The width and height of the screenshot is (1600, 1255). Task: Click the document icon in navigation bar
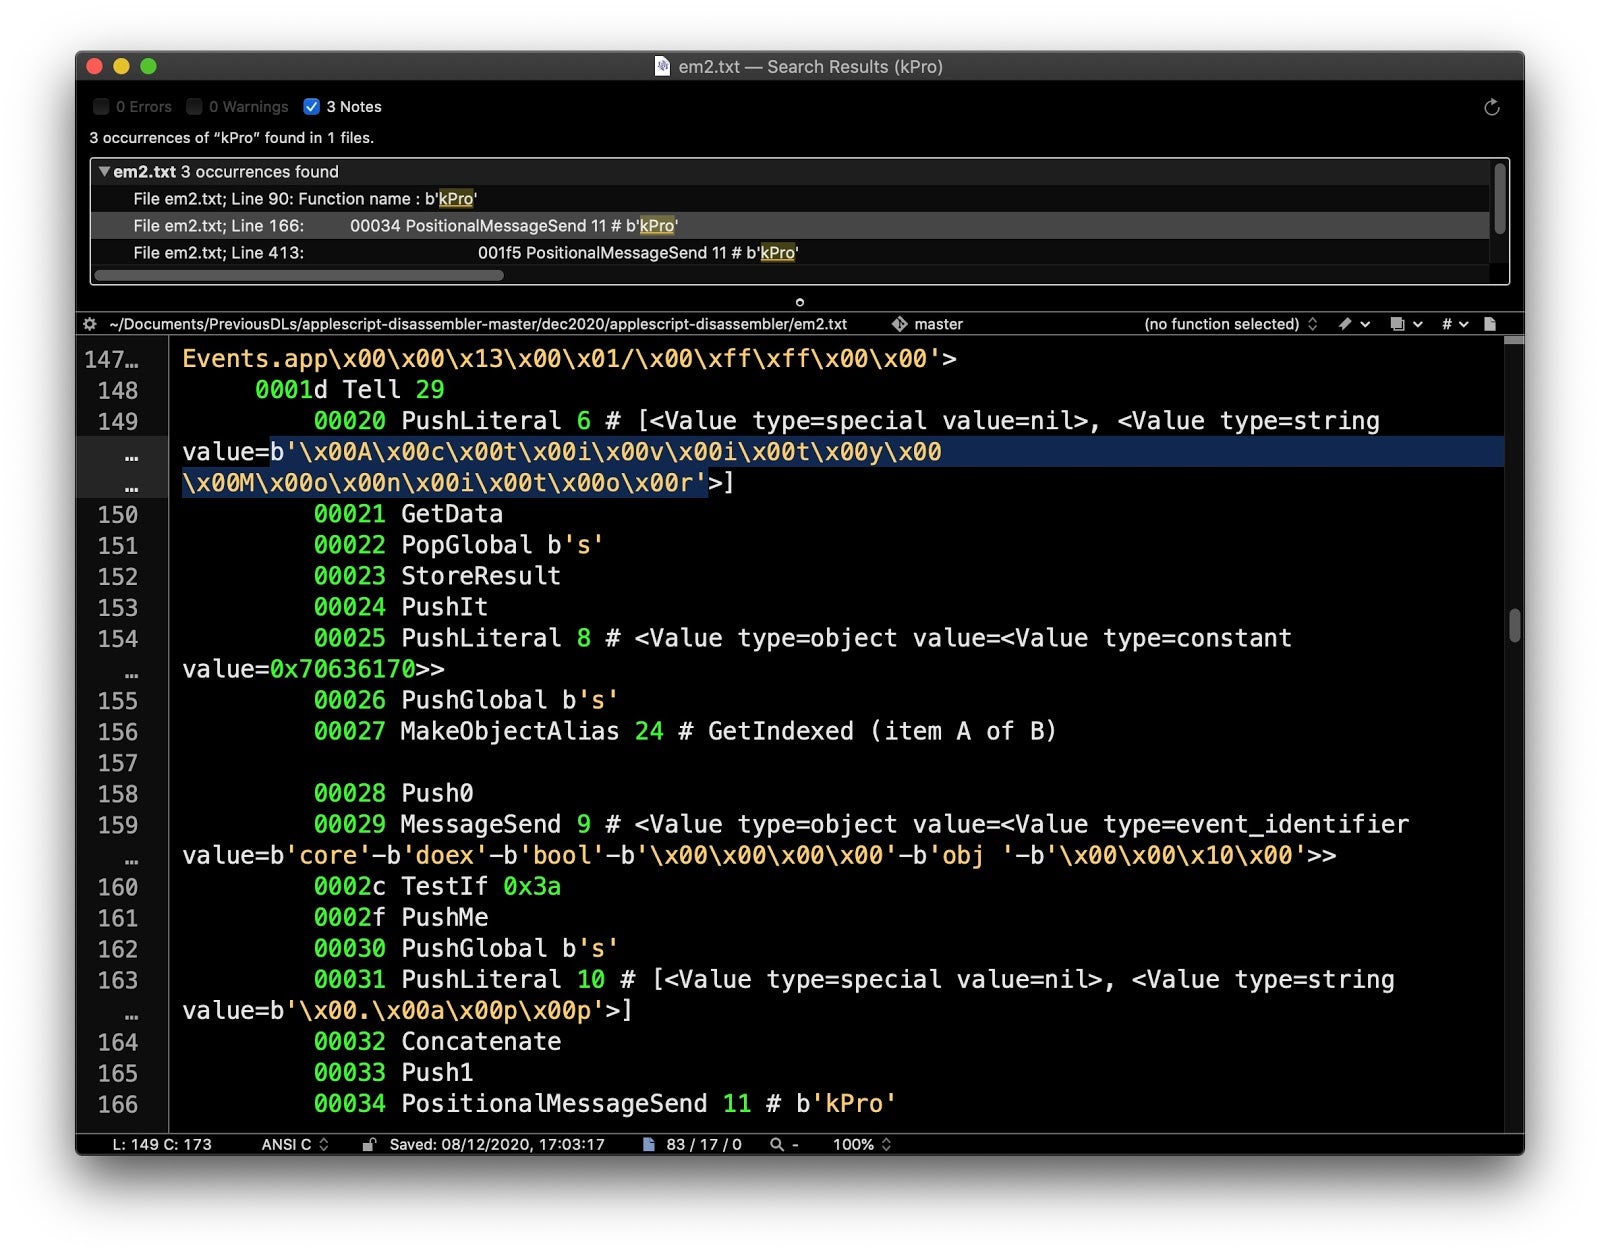click(1490, 324)
